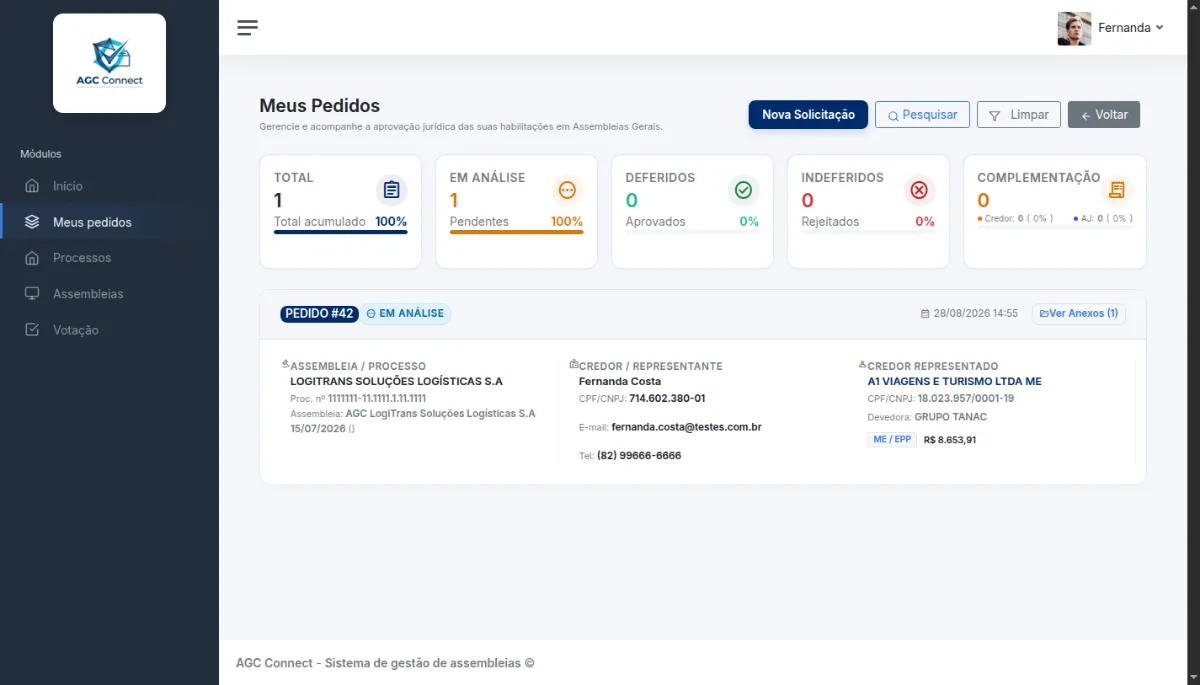Screen dimensions: 1200x685
Task: Click the Processos sidebar icon
Action: coord(32,258)
